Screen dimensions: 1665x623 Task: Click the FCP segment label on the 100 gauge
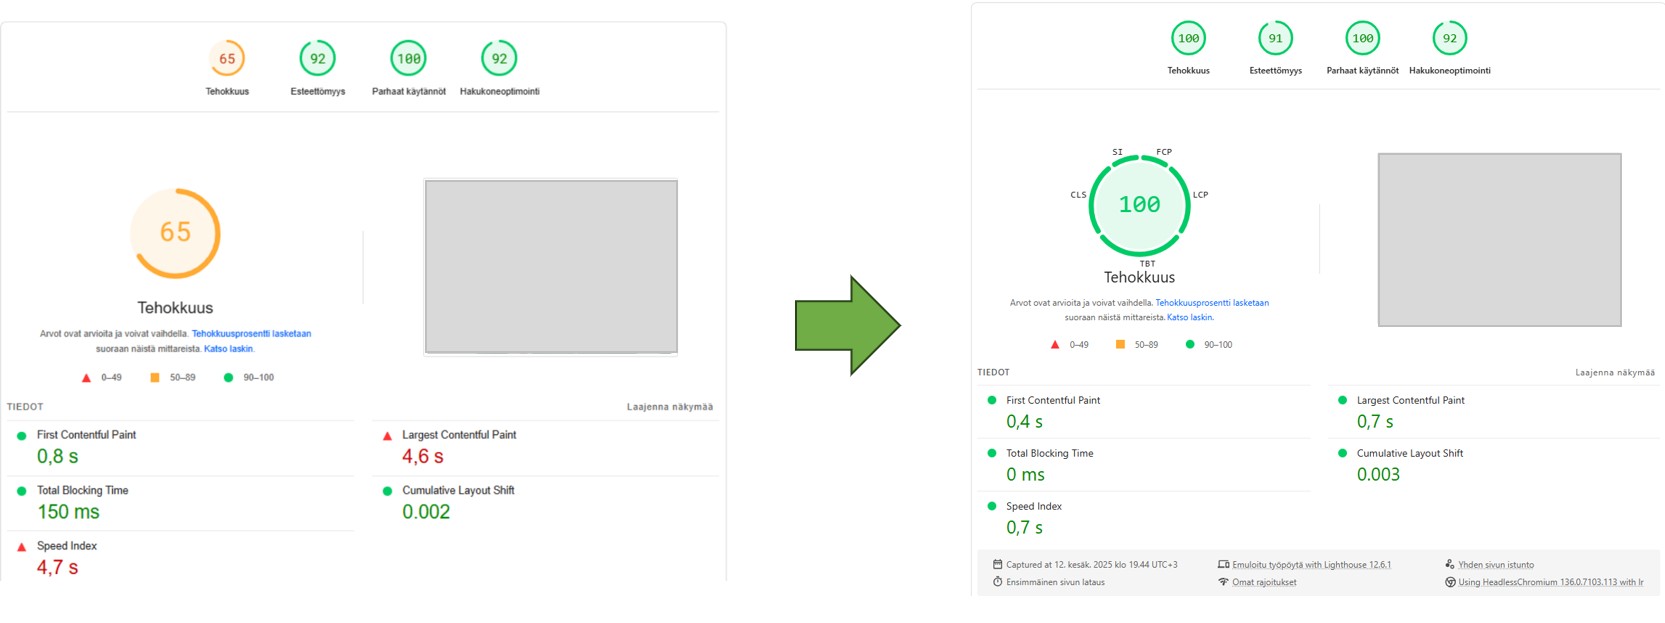[1164, 152]
